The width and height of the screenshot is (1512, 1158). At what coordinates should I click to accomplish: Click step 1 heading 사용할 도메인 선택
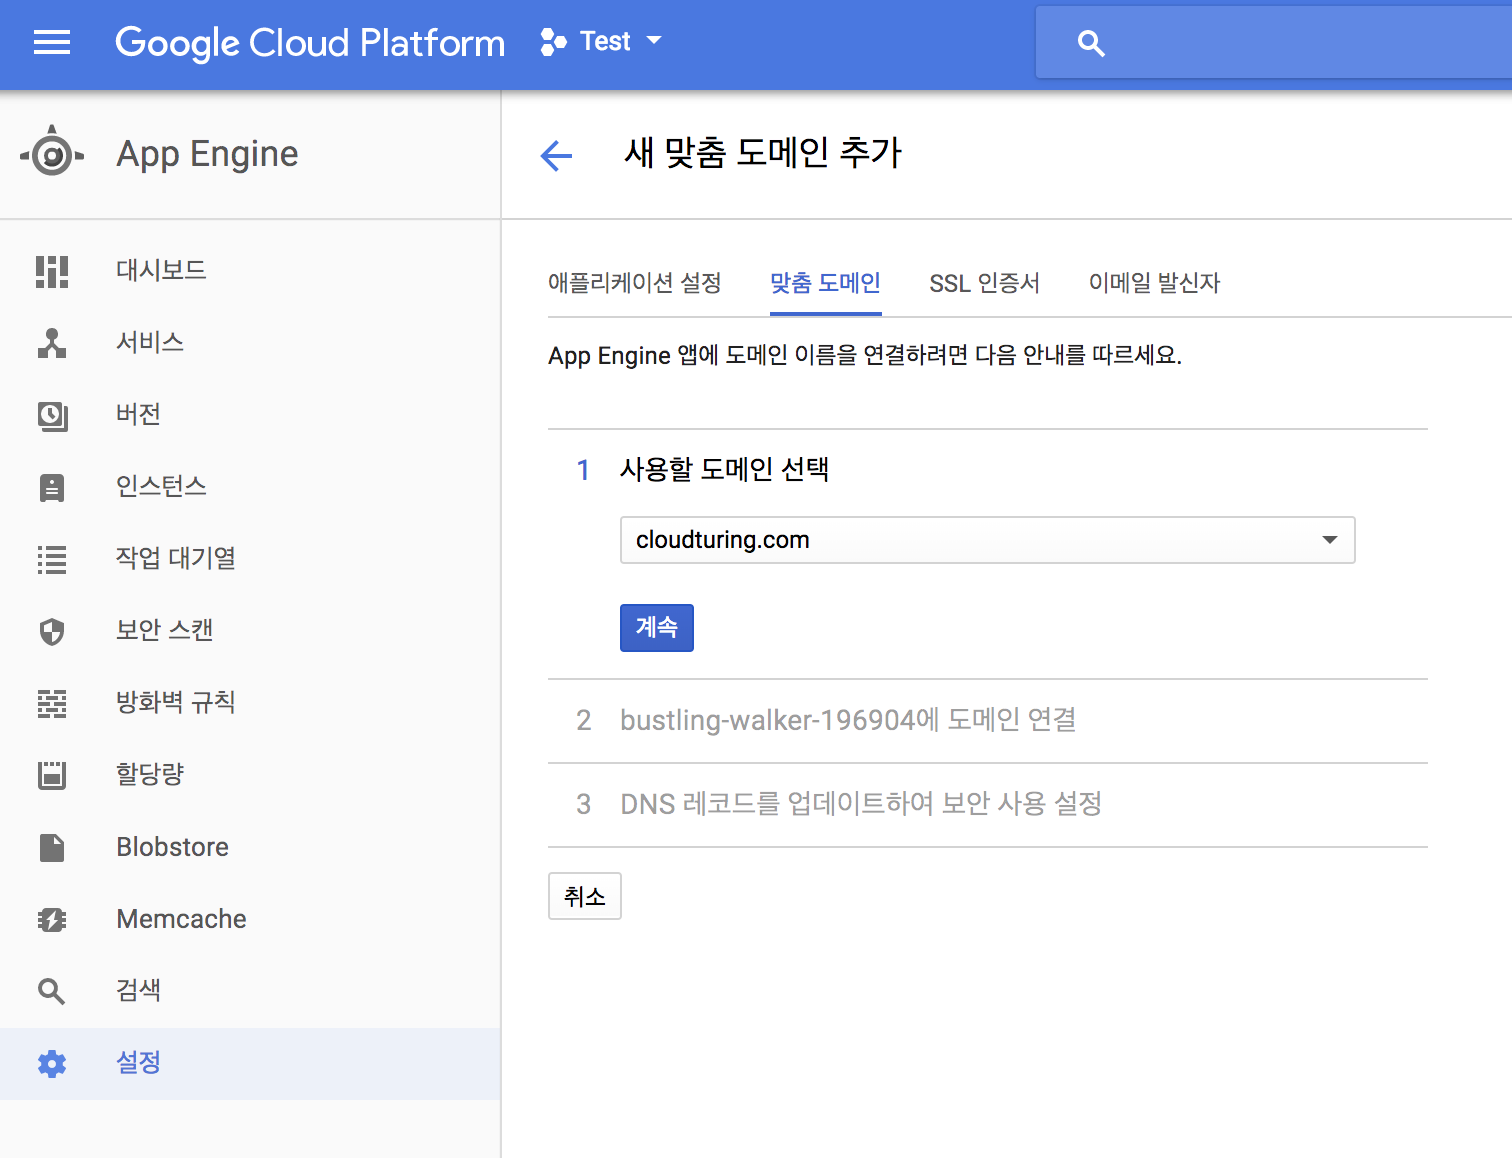pos(724,469)
